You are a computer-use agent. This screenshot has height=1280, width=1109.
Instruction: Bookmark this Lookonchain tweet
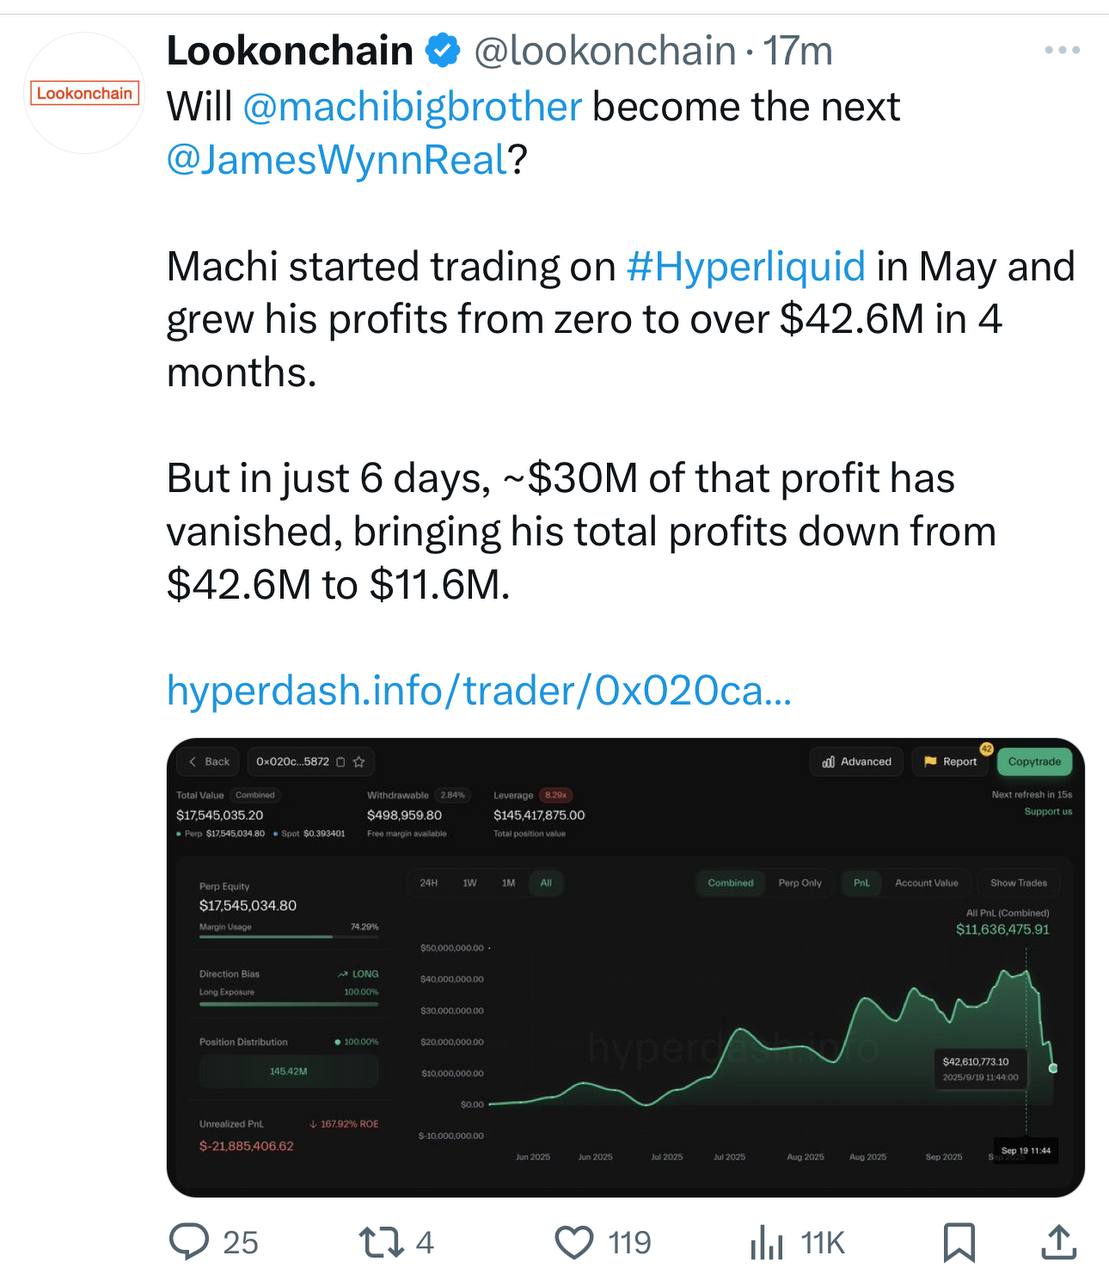(x=959, y=1242)
